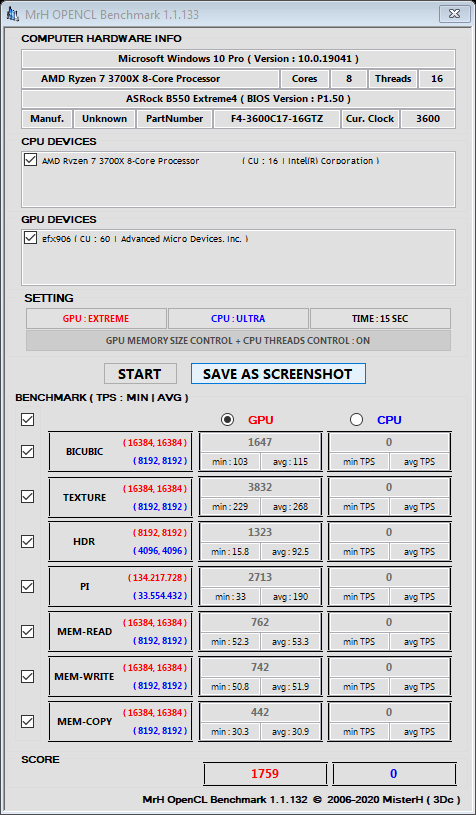Click the BICUBIC benchmark label

(x=85, y=452)
